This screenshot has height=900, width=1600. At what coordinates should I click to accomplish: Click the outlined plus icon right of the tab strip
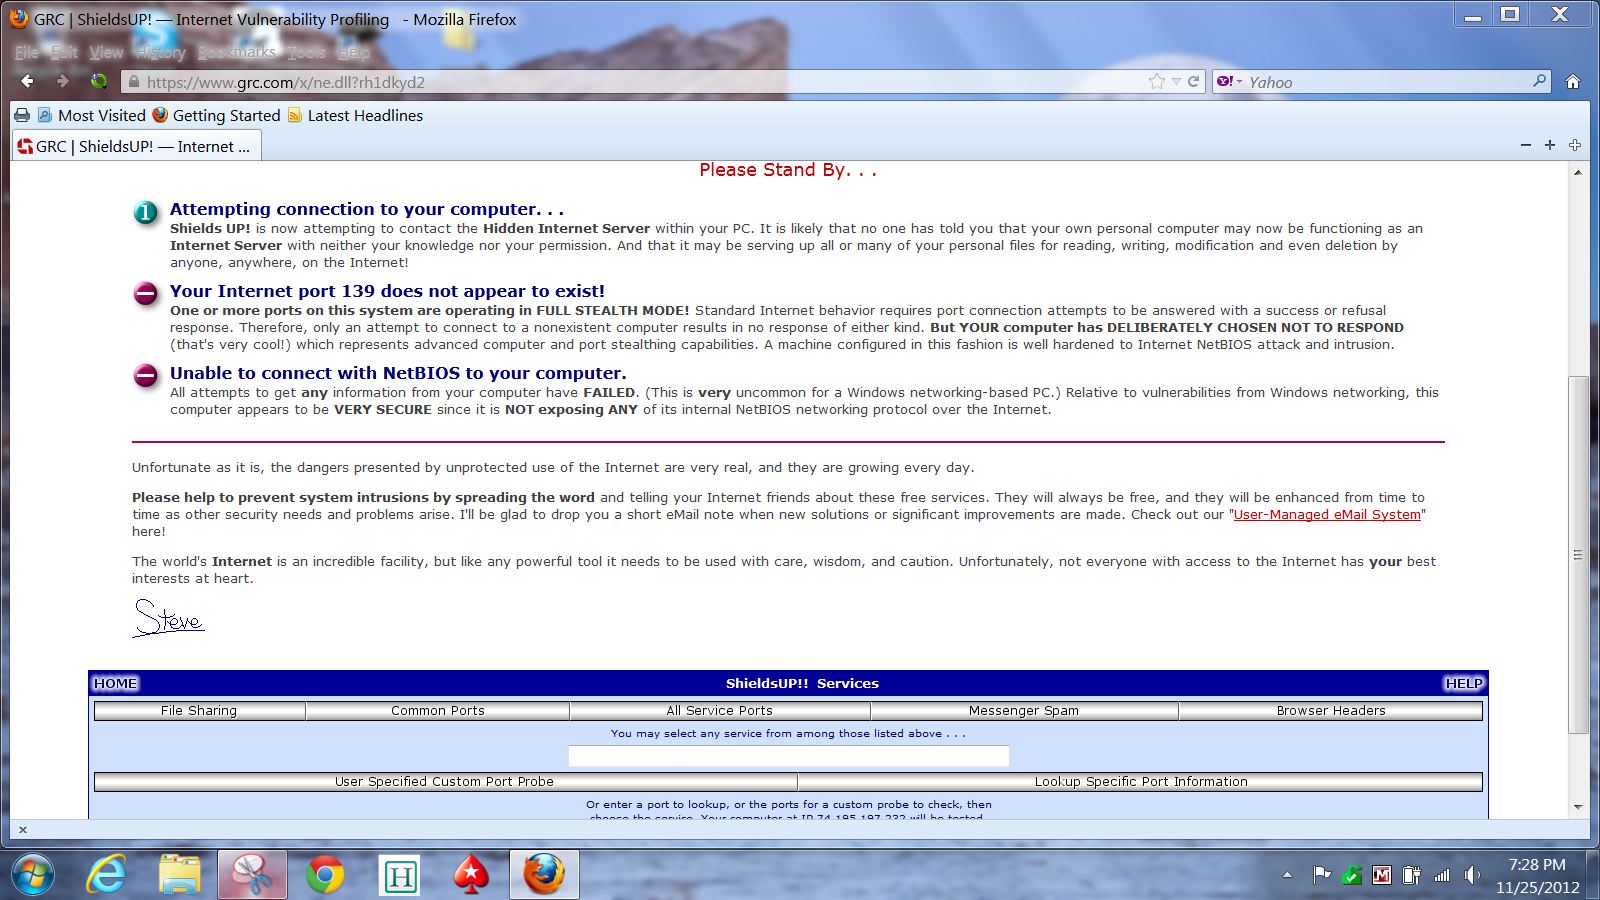1575,145
